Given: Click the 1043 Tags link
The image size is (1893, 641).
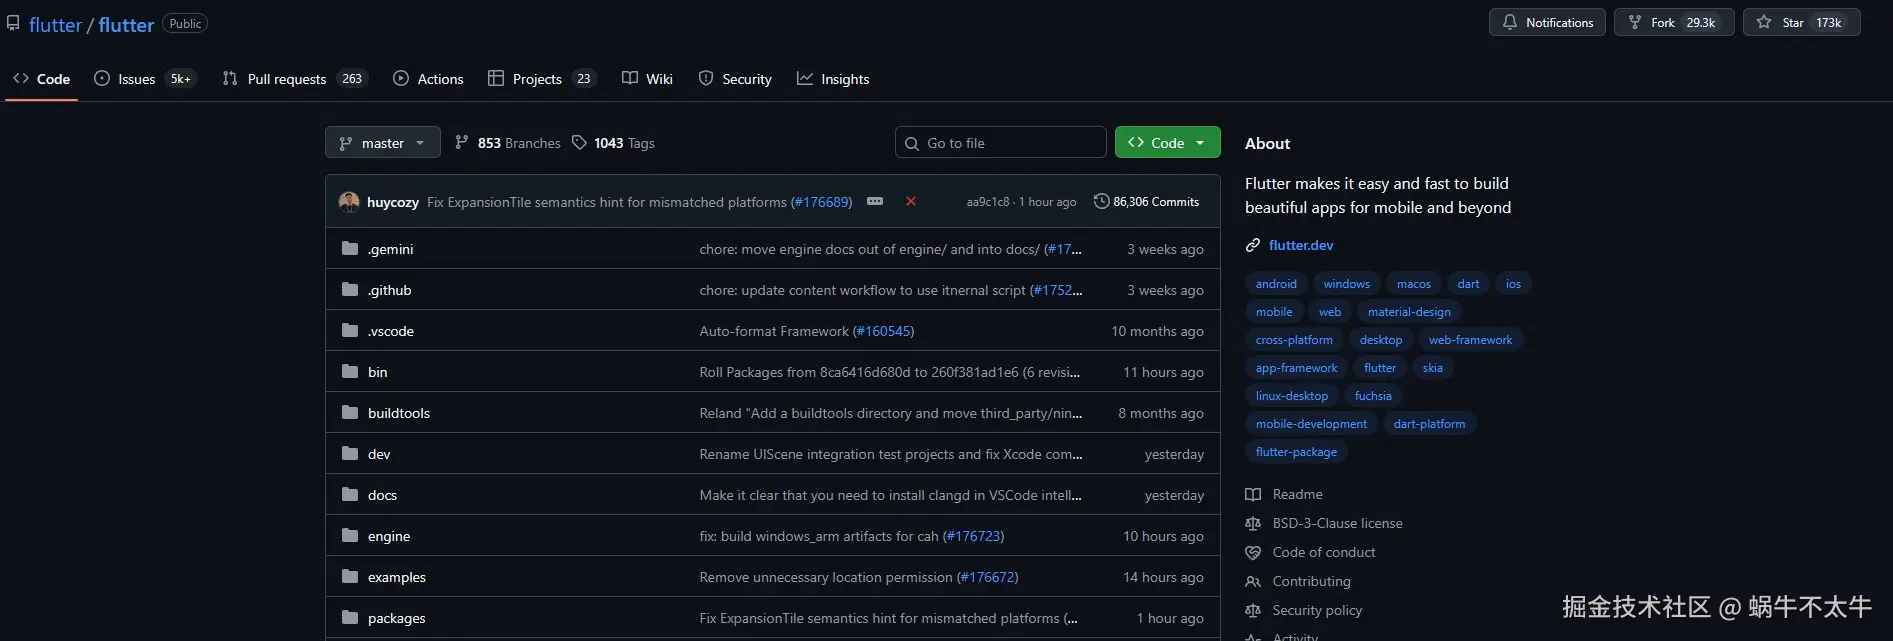Looking at the screenshot, I should click(x=613, y=143).
